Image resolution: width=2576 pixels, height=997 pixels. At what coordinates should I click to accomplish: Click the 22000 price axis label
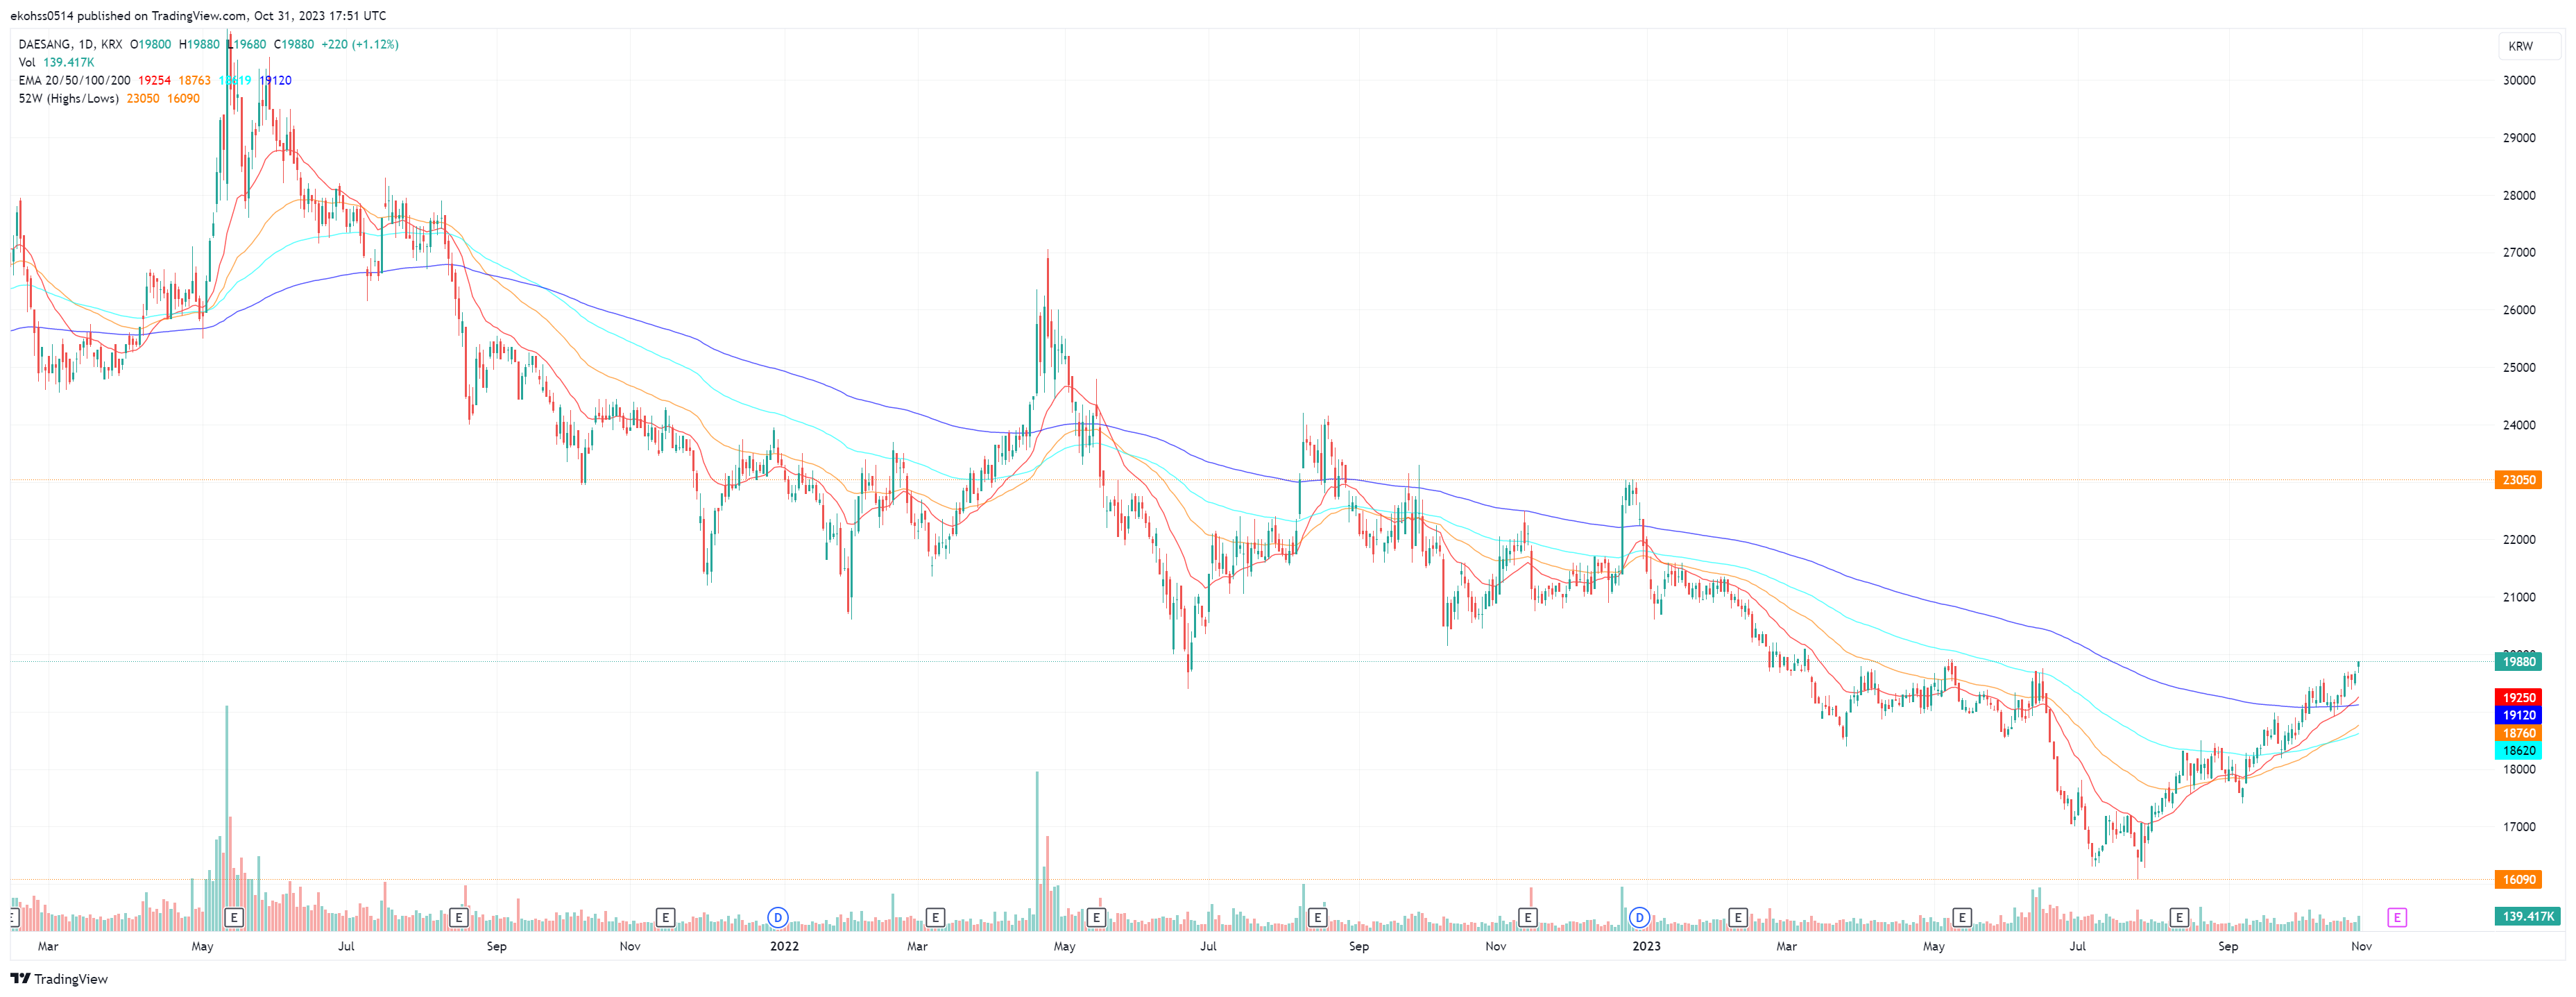tap(2518, 540)
